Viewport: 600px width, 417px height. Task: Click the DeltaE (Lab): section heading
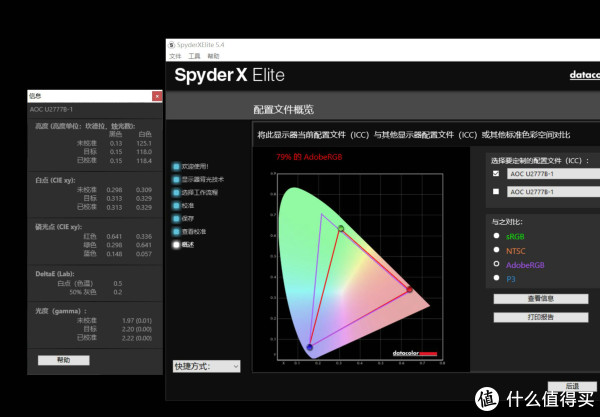coord(55,274)
